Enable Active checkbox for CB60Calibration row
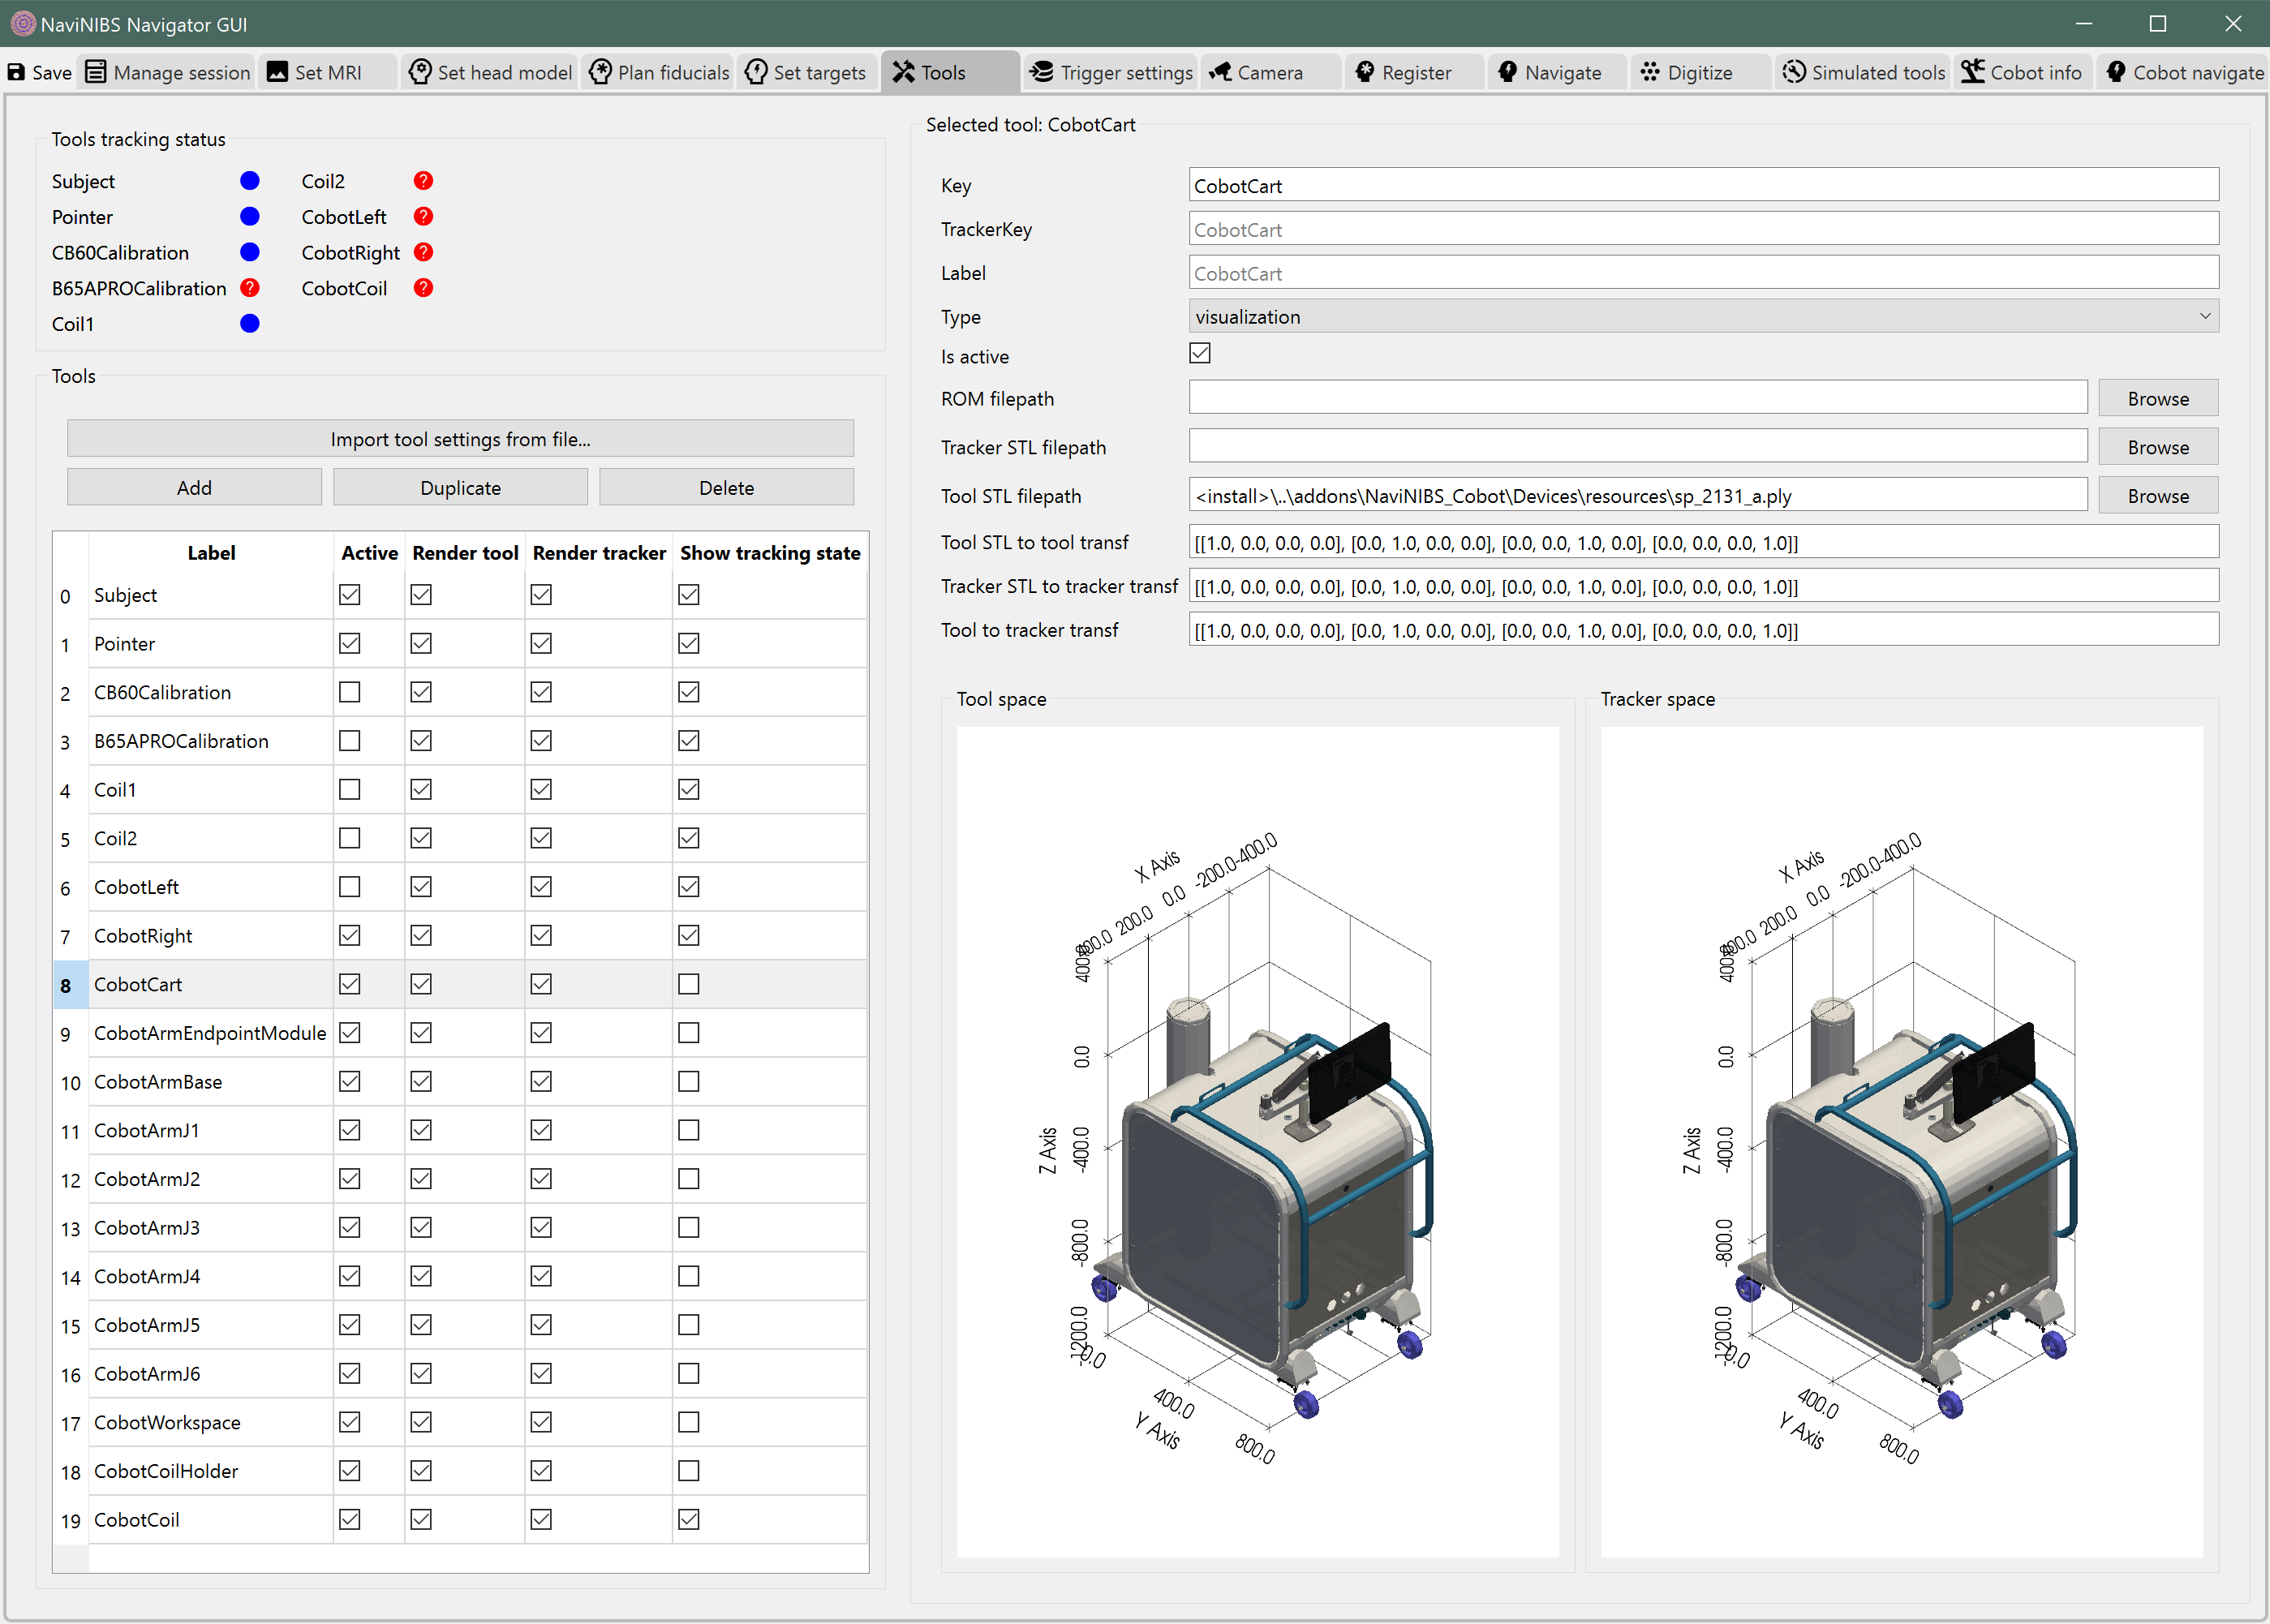2270x1624 pixels. pyautogui.click(x=349, y=692)
